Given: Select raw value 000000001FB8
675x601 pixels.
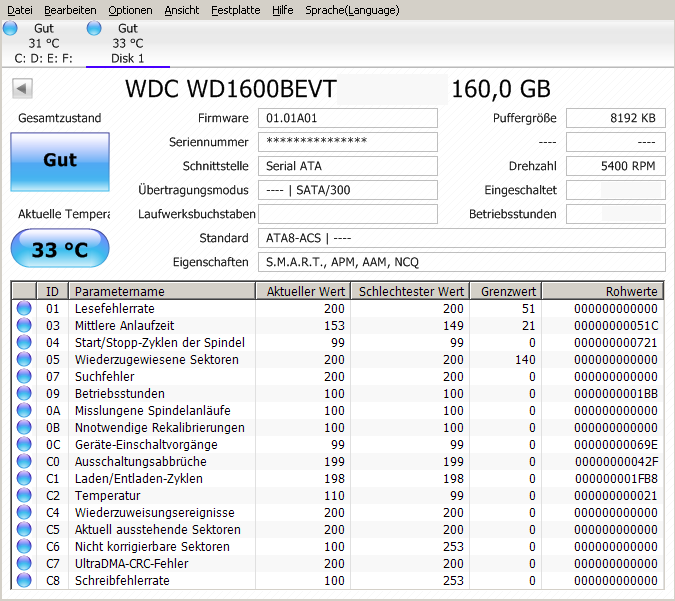Looking at the screenshot, I should (x=616, y=478).
